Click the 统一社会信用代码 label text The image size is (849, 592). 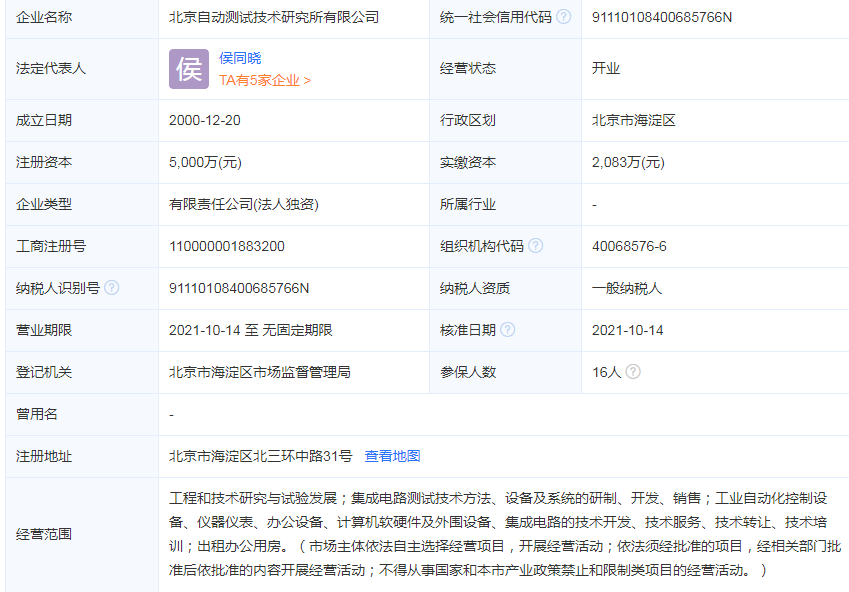(x=495, y=17)
